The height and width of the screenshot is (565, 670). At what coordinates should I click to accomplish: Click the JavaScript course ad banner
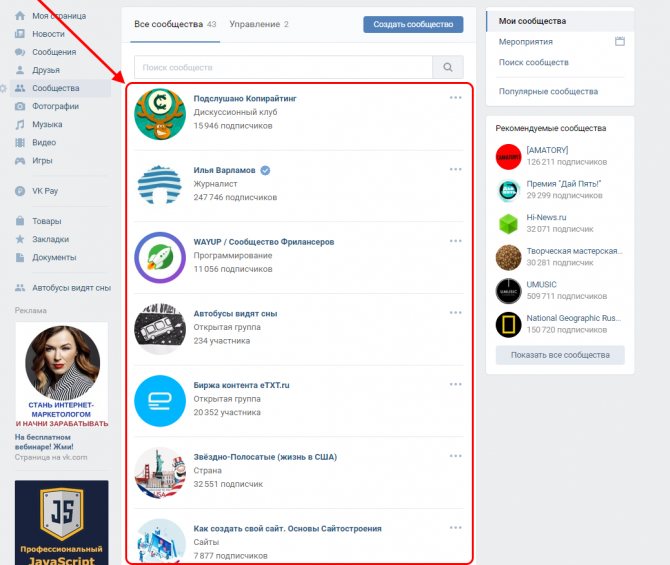click(62, 522)
